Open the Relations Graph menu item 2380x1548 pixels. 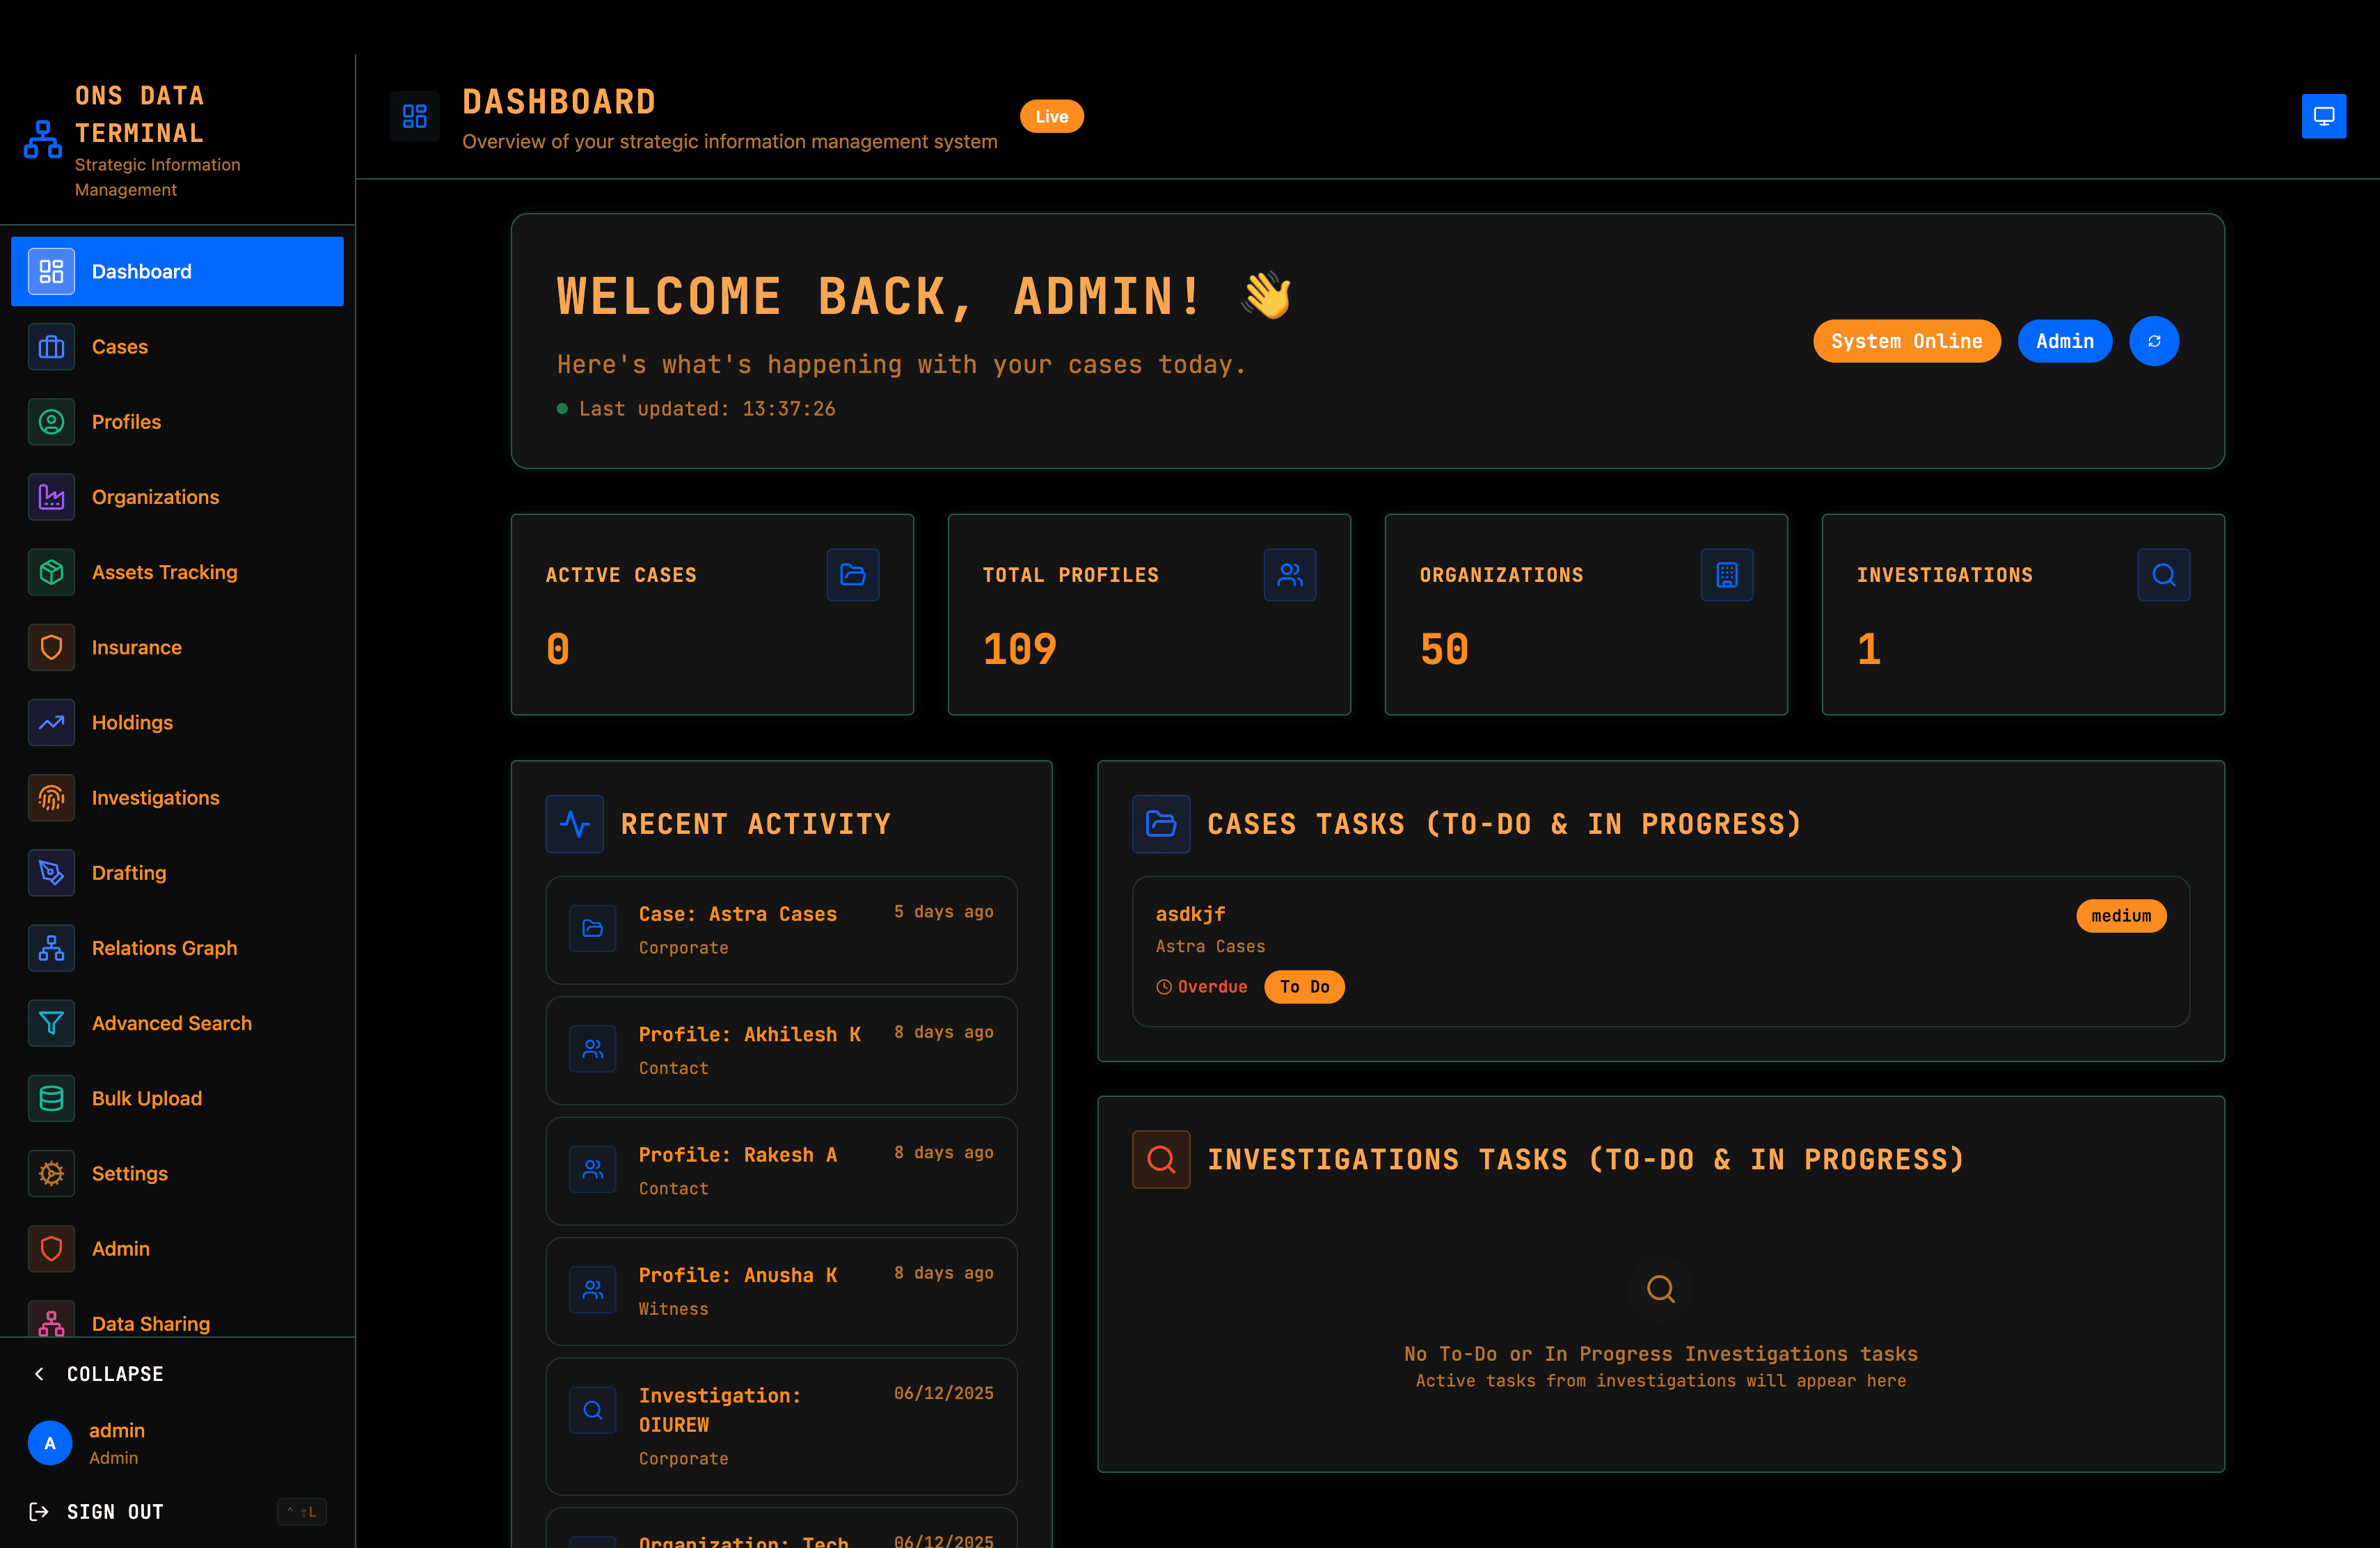(177, 948)
